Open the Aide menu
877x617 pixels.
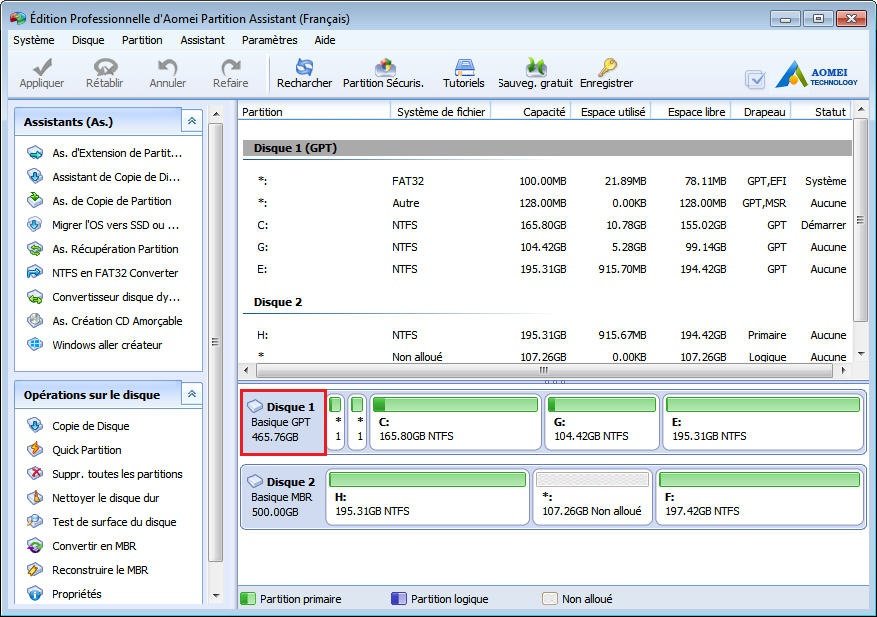324,40
